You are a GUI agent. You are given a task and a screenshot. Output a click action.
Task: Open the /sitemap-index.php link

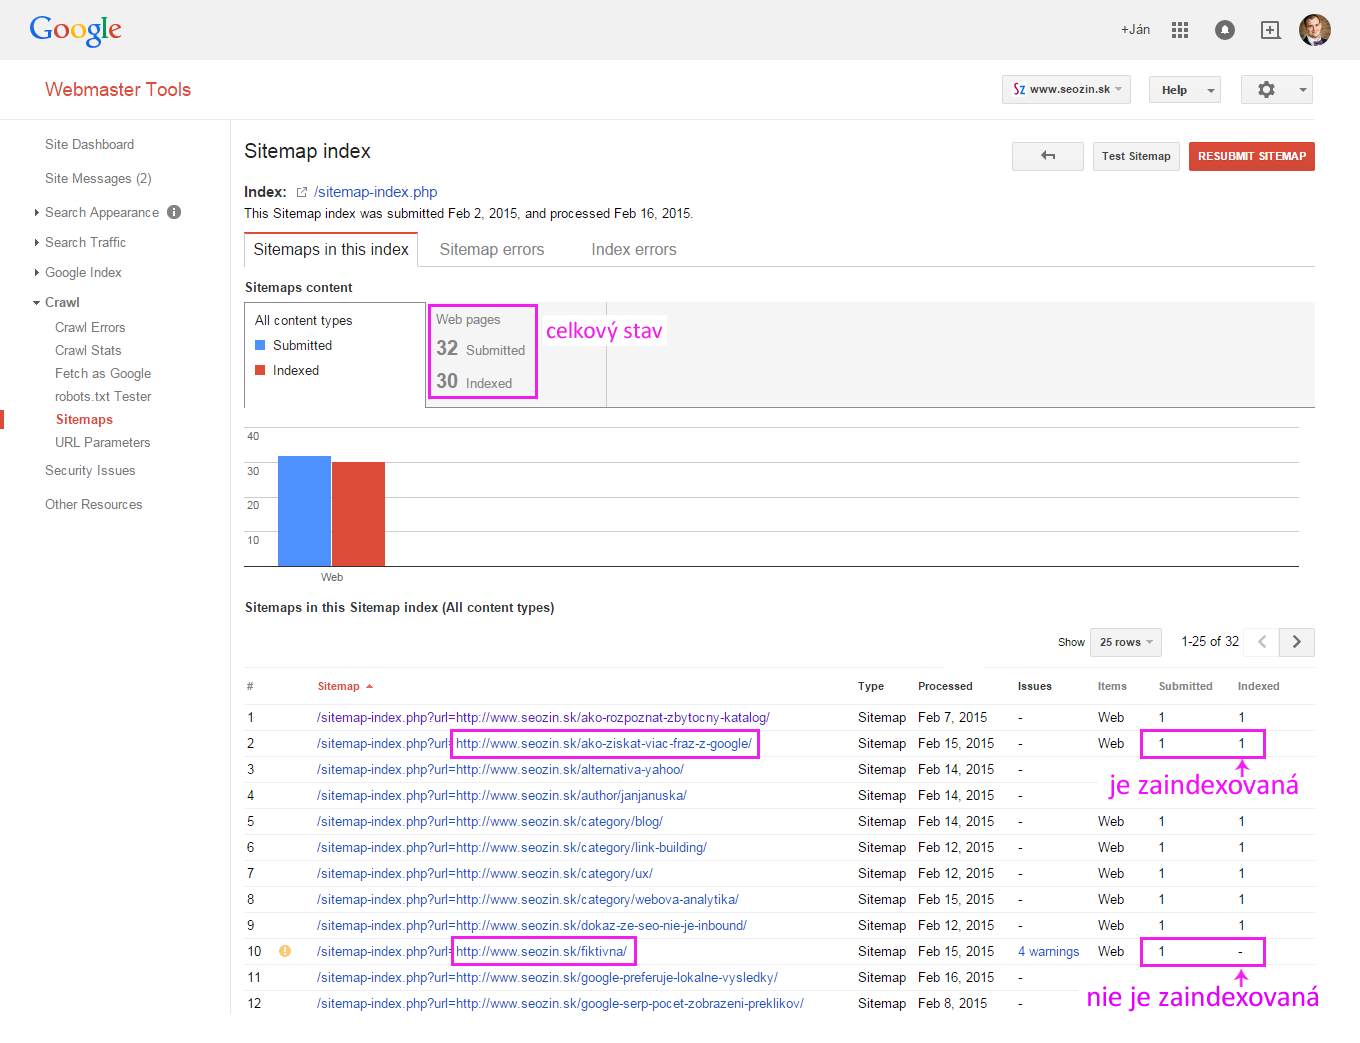[x=375, y=192]
